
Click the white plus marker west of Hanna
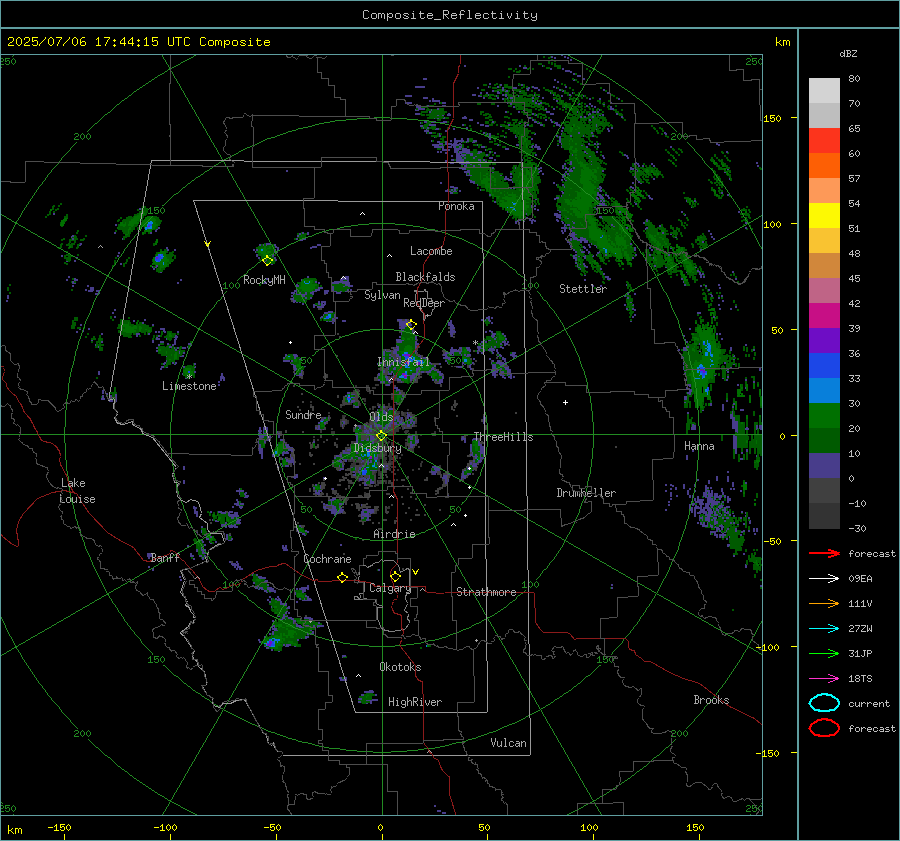pyautogui.click(x=565, y=402)
